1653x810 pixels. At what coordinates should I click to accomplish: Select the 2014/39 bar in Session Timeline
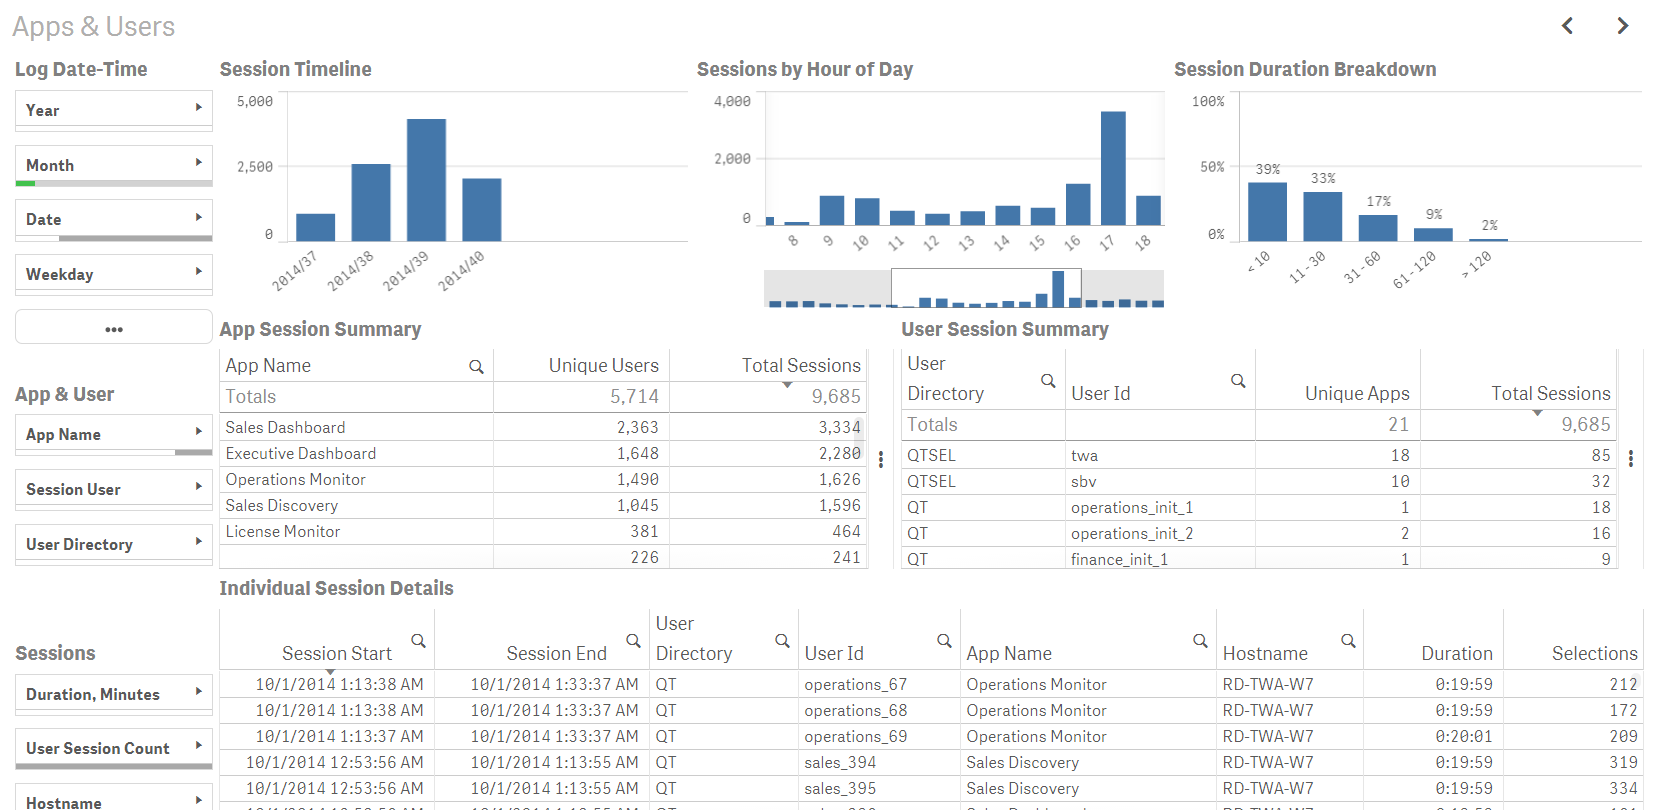426,180
